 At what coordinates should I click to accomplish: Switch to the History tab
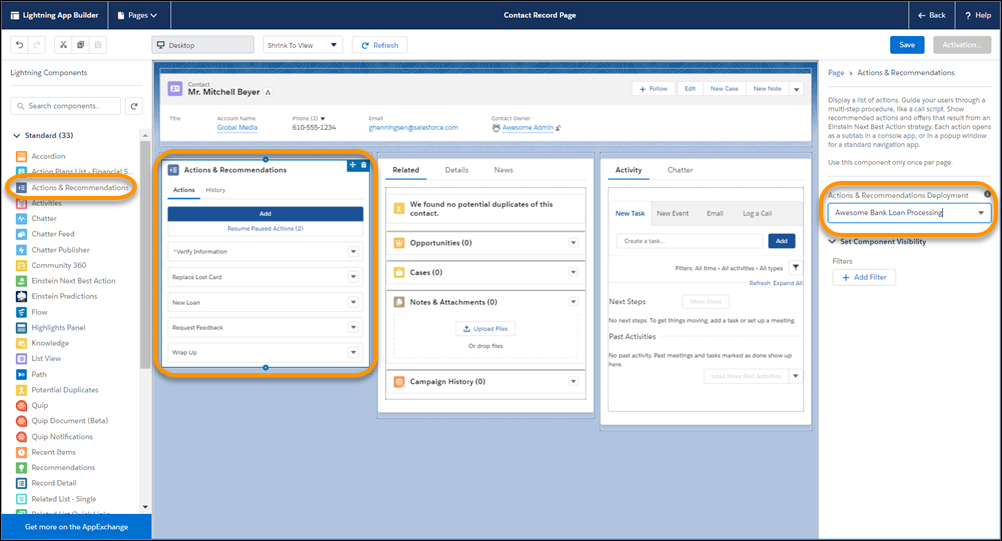[215, 190]
